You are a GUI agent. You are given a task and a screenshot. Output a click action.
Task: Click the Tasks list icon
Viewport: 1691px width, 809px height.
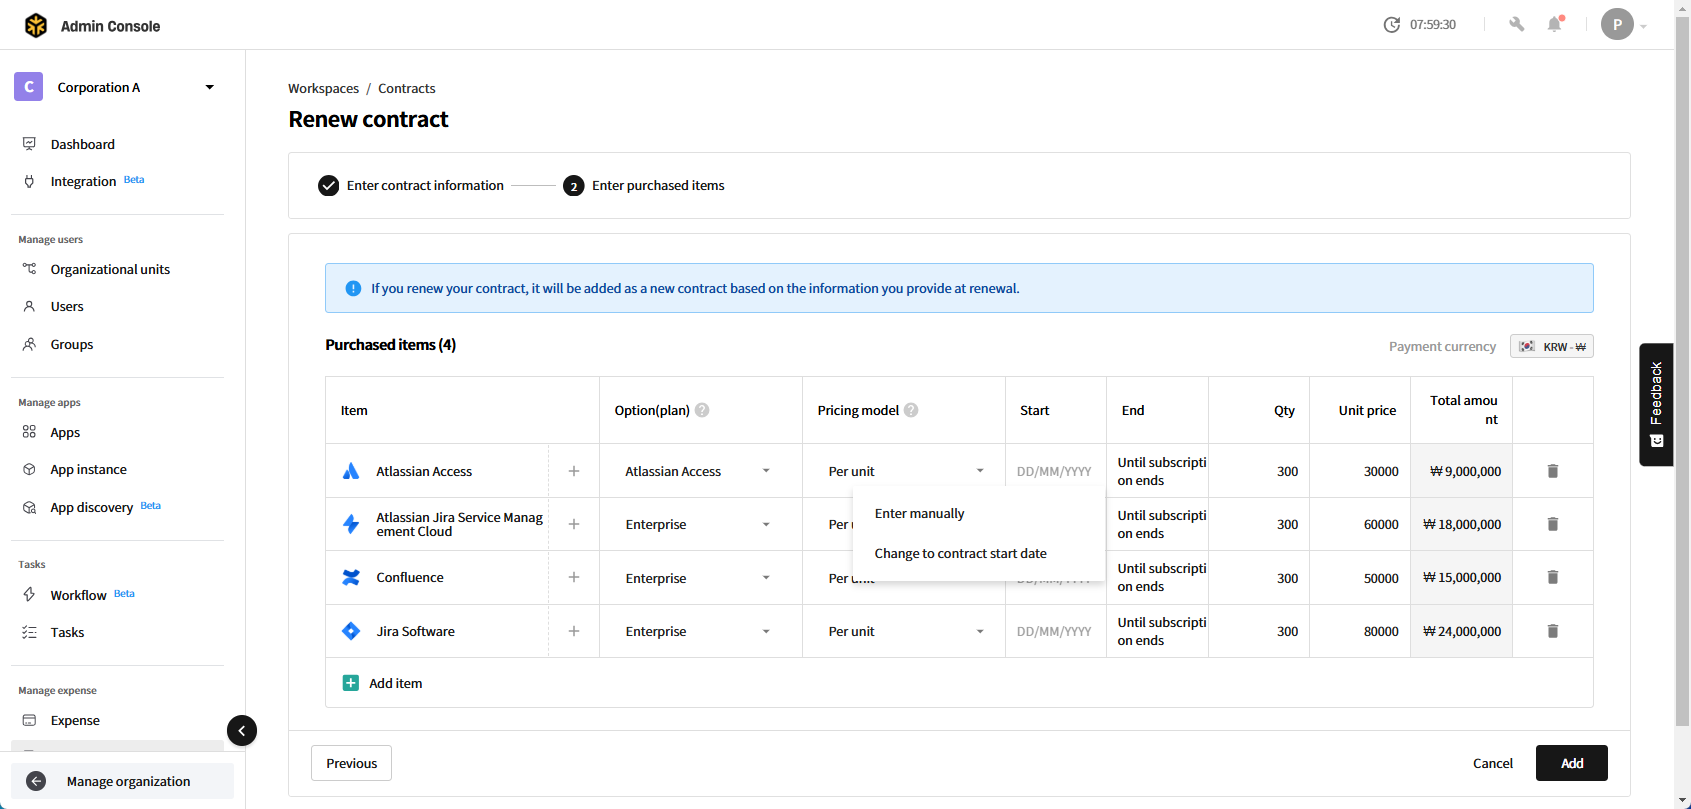tap(29, 632)
